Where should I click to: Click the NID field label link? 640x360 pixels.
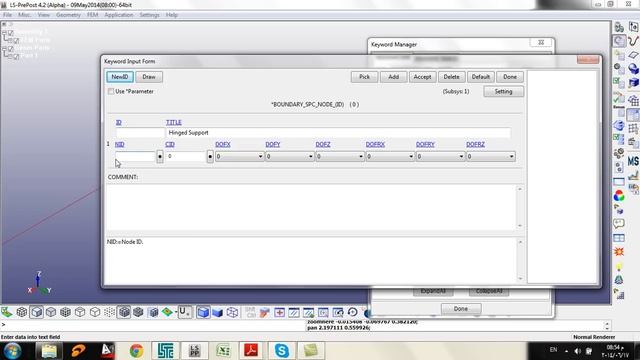tap(120, 144)
